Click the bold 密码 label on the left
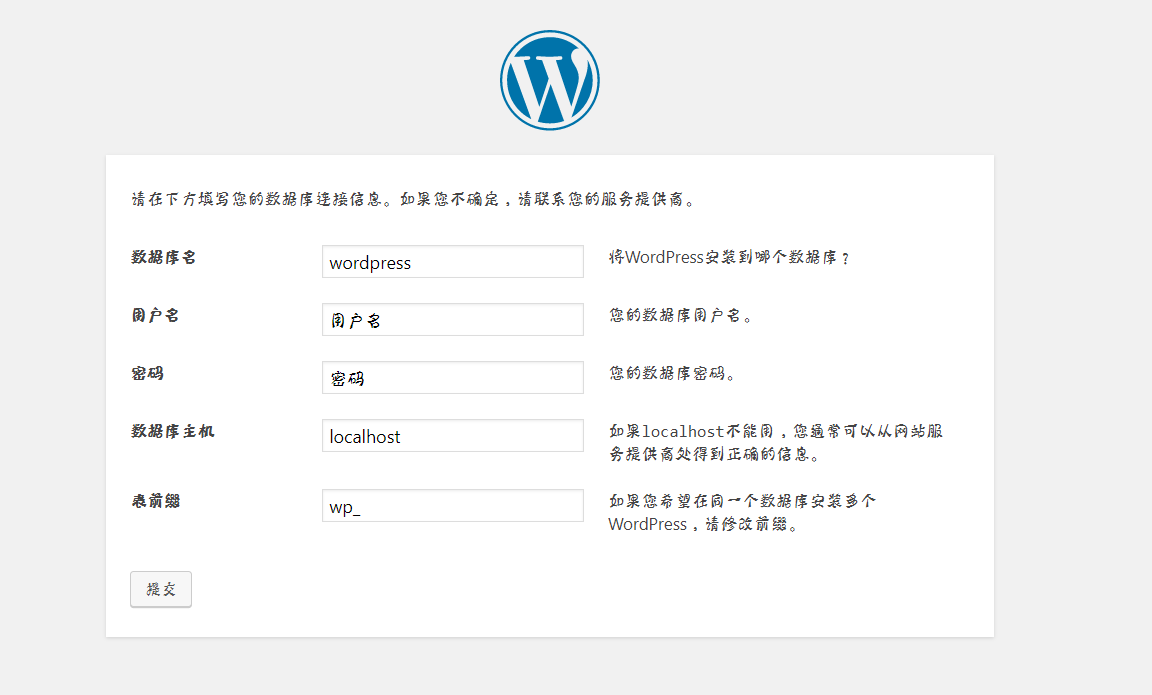1152x695 pixels. (x=147, y=373)
